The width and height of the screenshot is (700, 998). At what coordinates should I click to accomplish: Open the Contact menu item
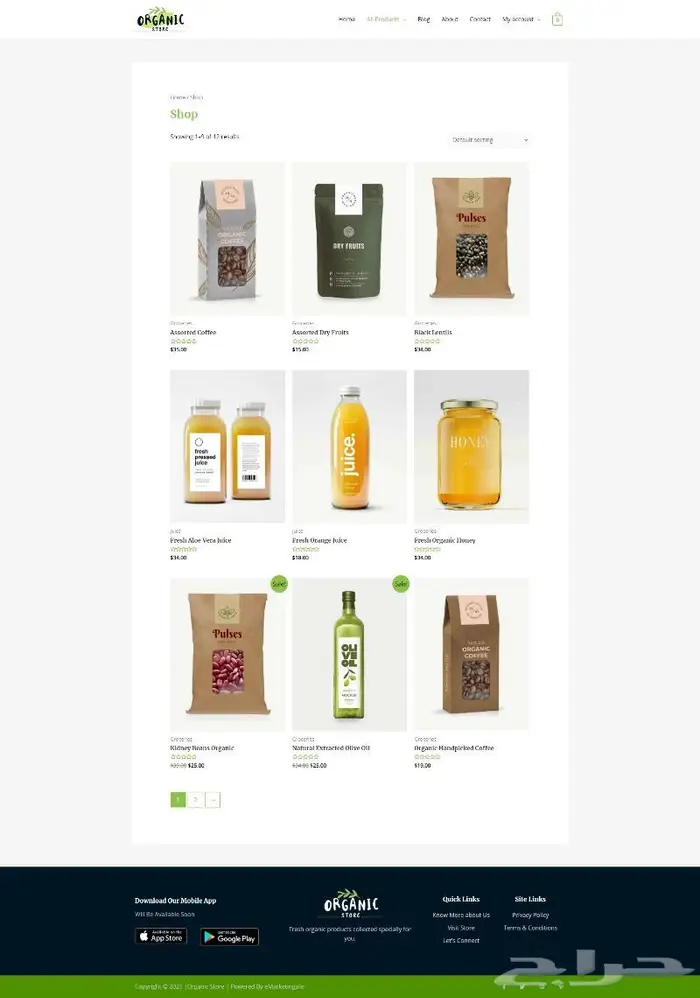[x=480, y=19]
